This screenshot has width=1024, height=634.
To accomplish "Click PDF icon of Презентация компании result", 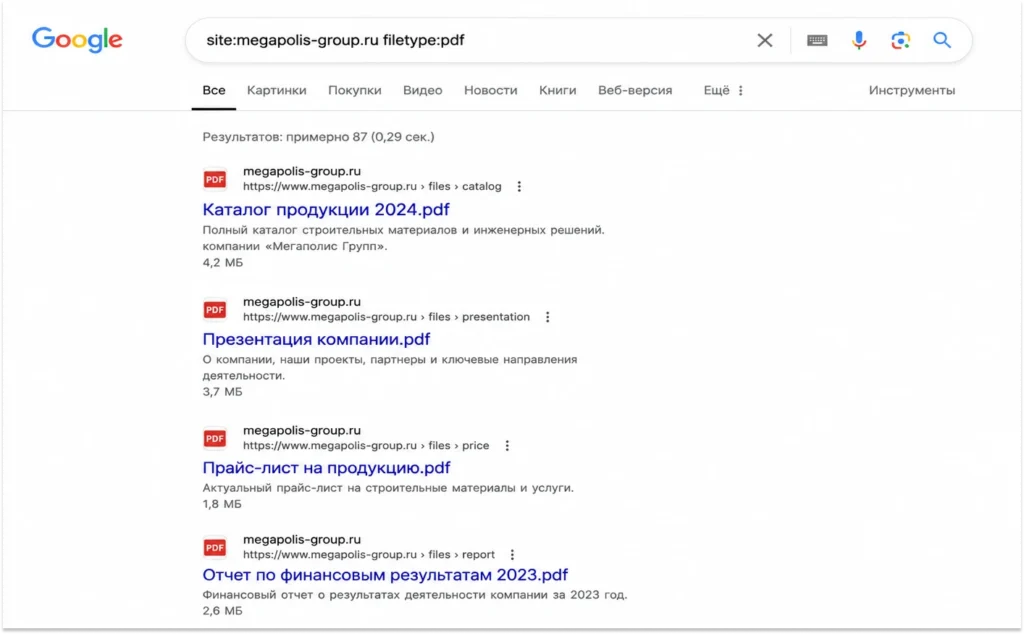I will tap(214, 309).
